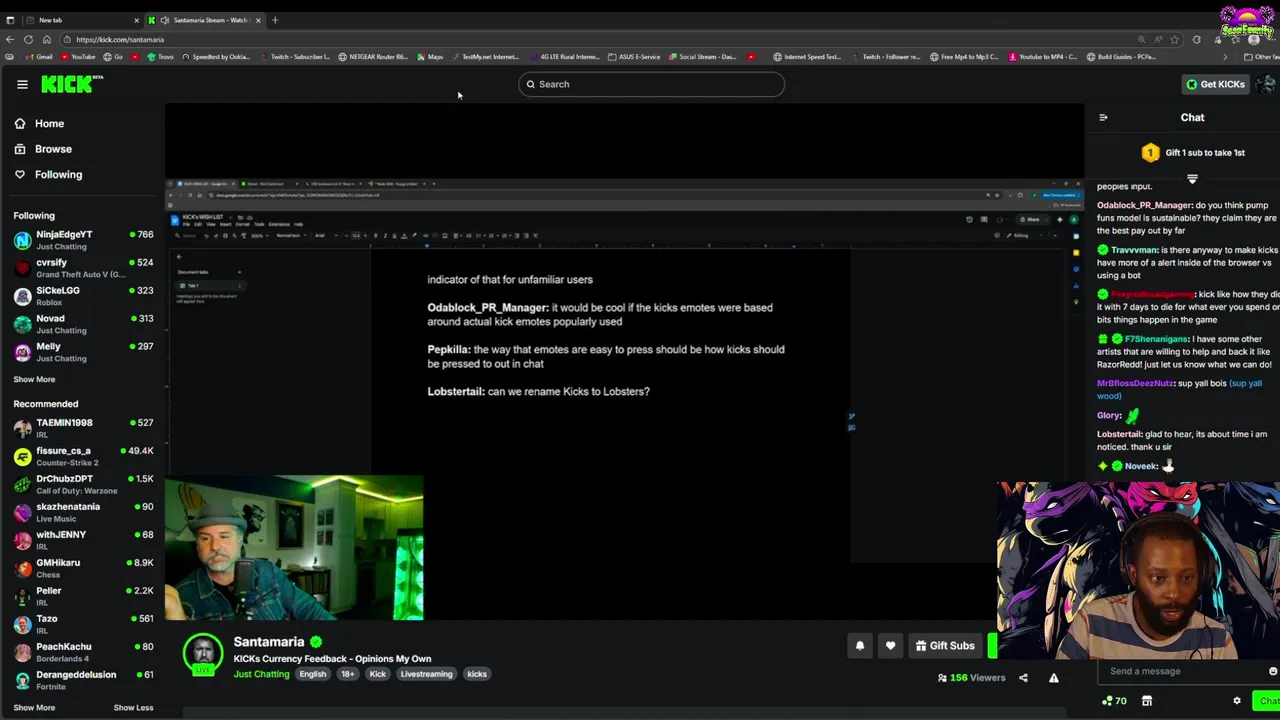Click the 70 KICKs points balance
Screen dimensions: 1280x720
click(x=1114, y=701)
